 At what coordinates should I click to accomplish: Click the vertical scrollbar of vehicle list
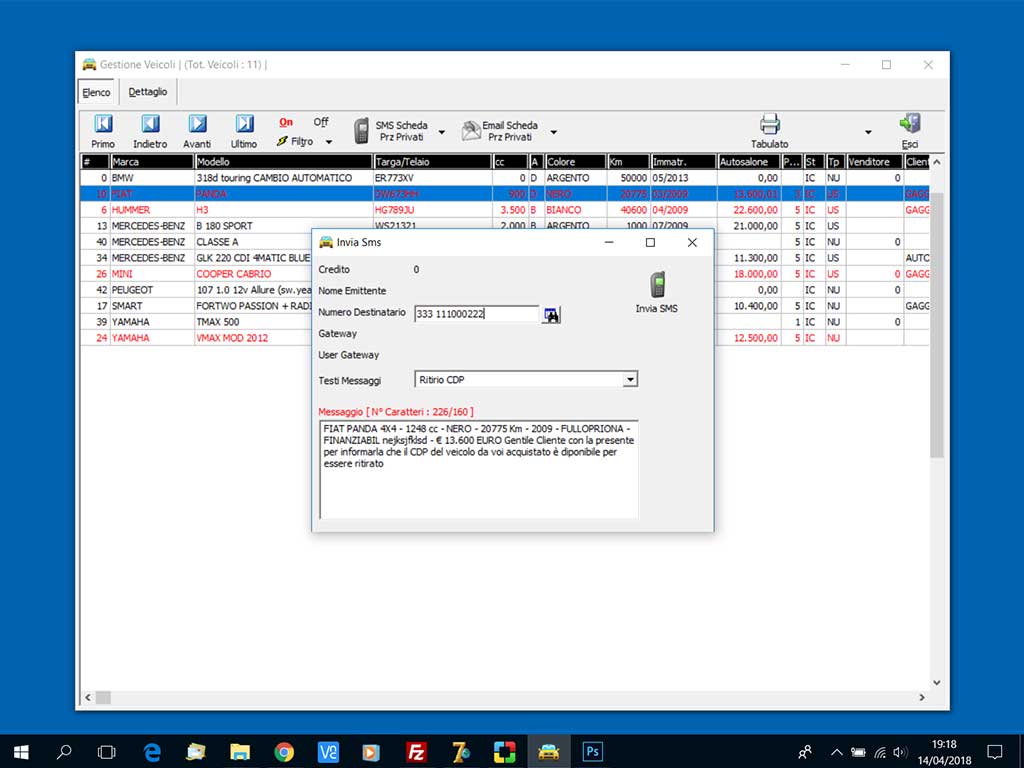tap(936, 325)
